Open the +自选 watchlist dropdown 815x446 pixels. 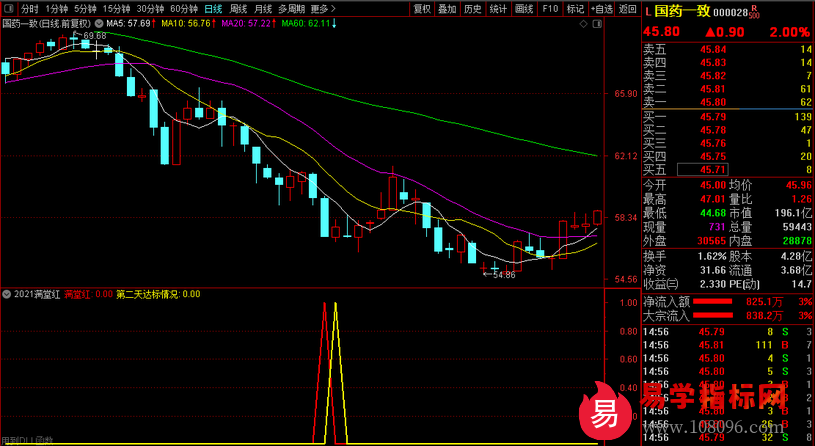(x=600, y=9)
